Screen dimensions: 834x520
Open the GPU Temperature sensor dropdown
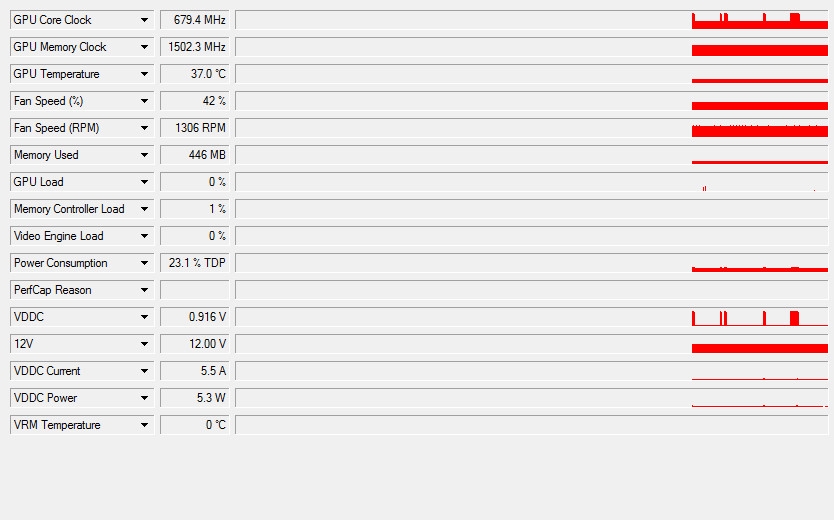(145, 74)
